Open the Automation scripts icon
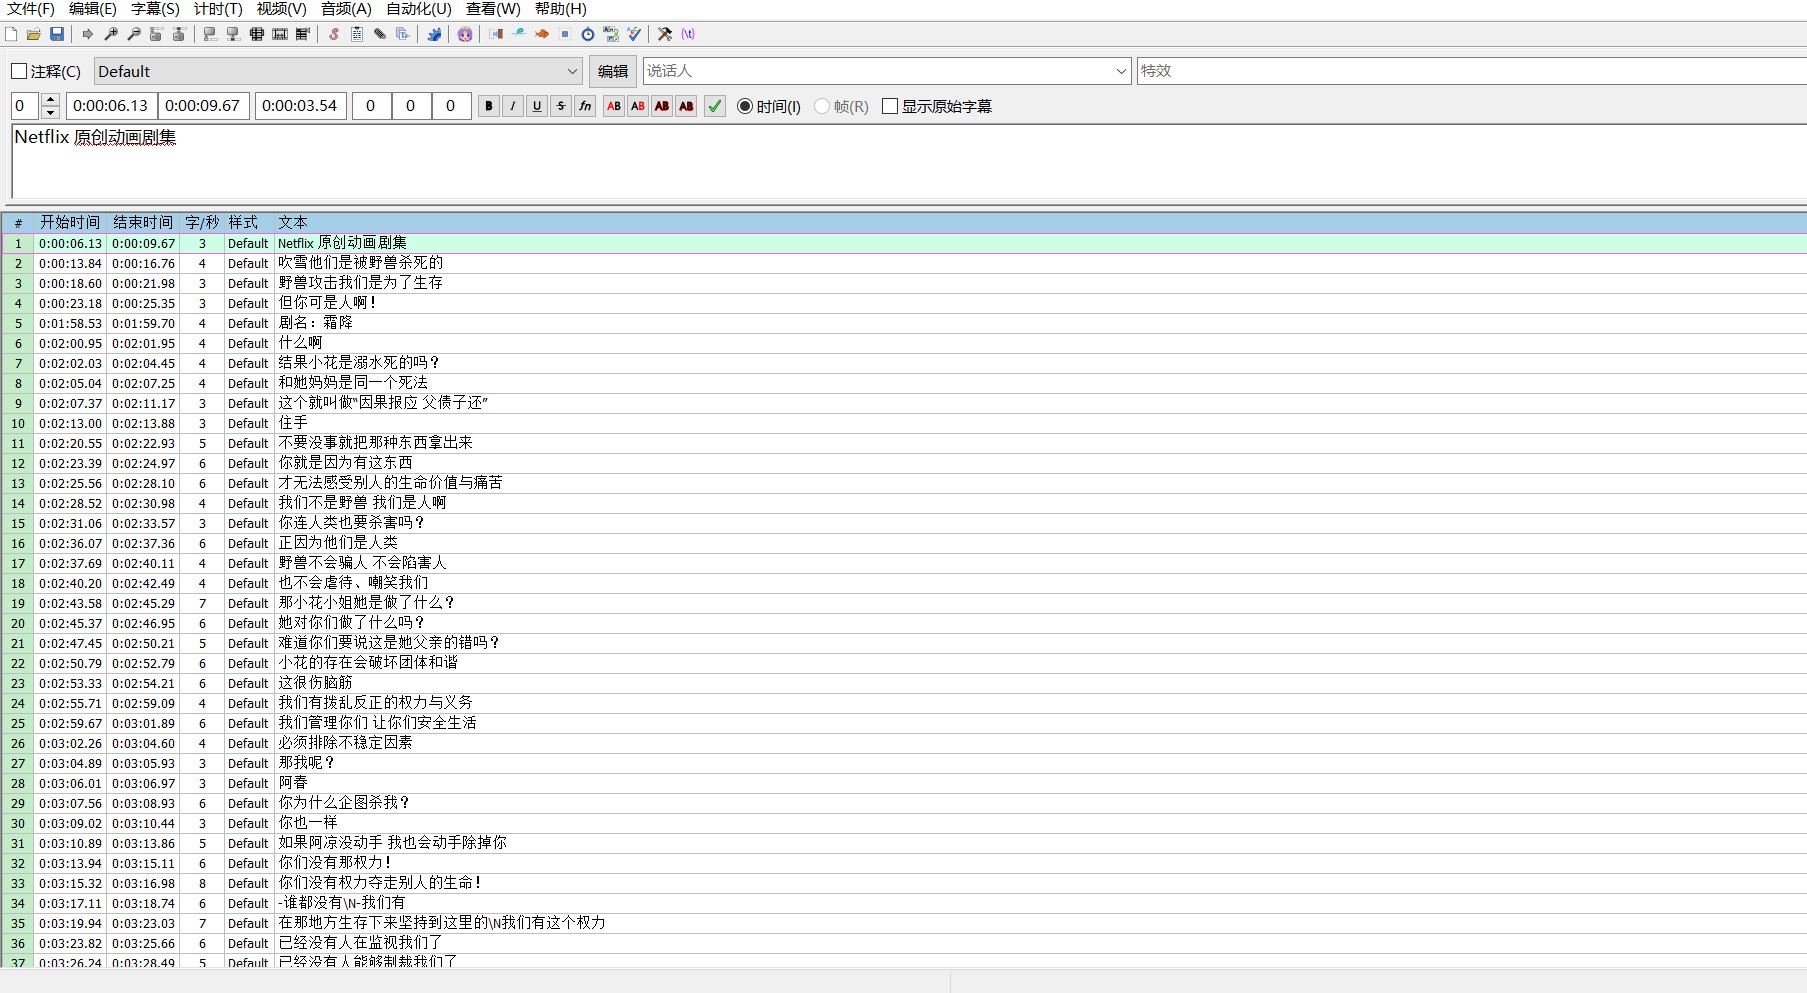This screenshot has width=1807, height=993. 434,34
